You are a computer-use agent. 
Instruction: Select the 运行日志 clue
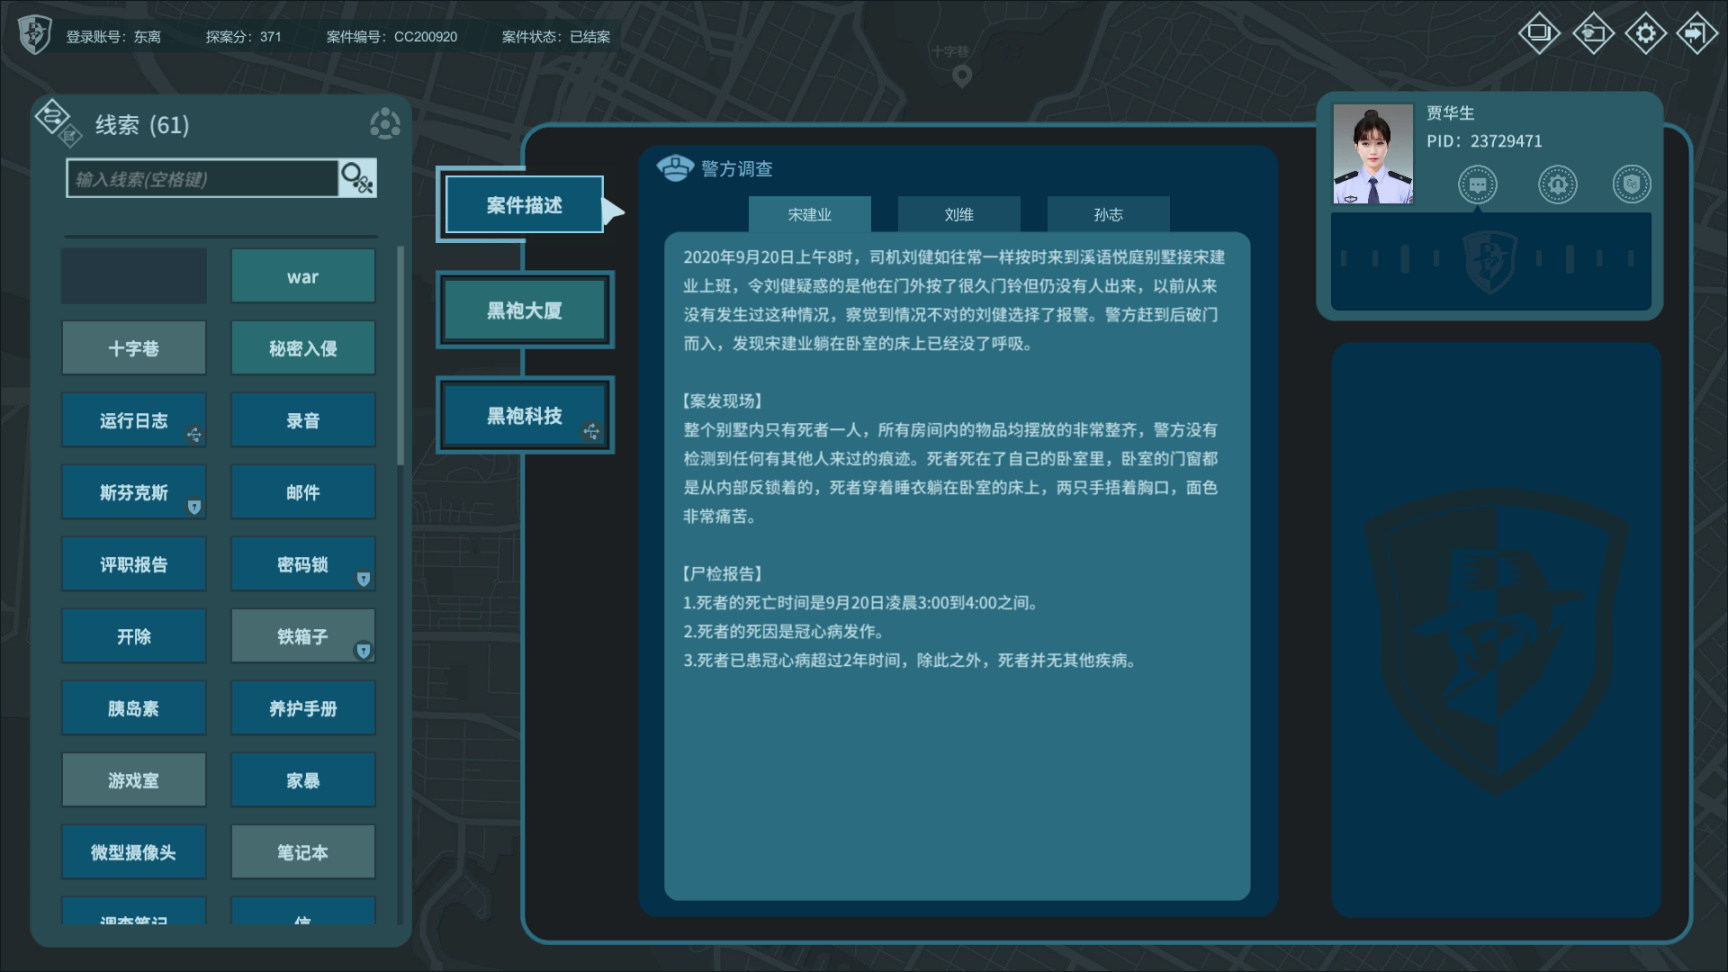(134, 420)
